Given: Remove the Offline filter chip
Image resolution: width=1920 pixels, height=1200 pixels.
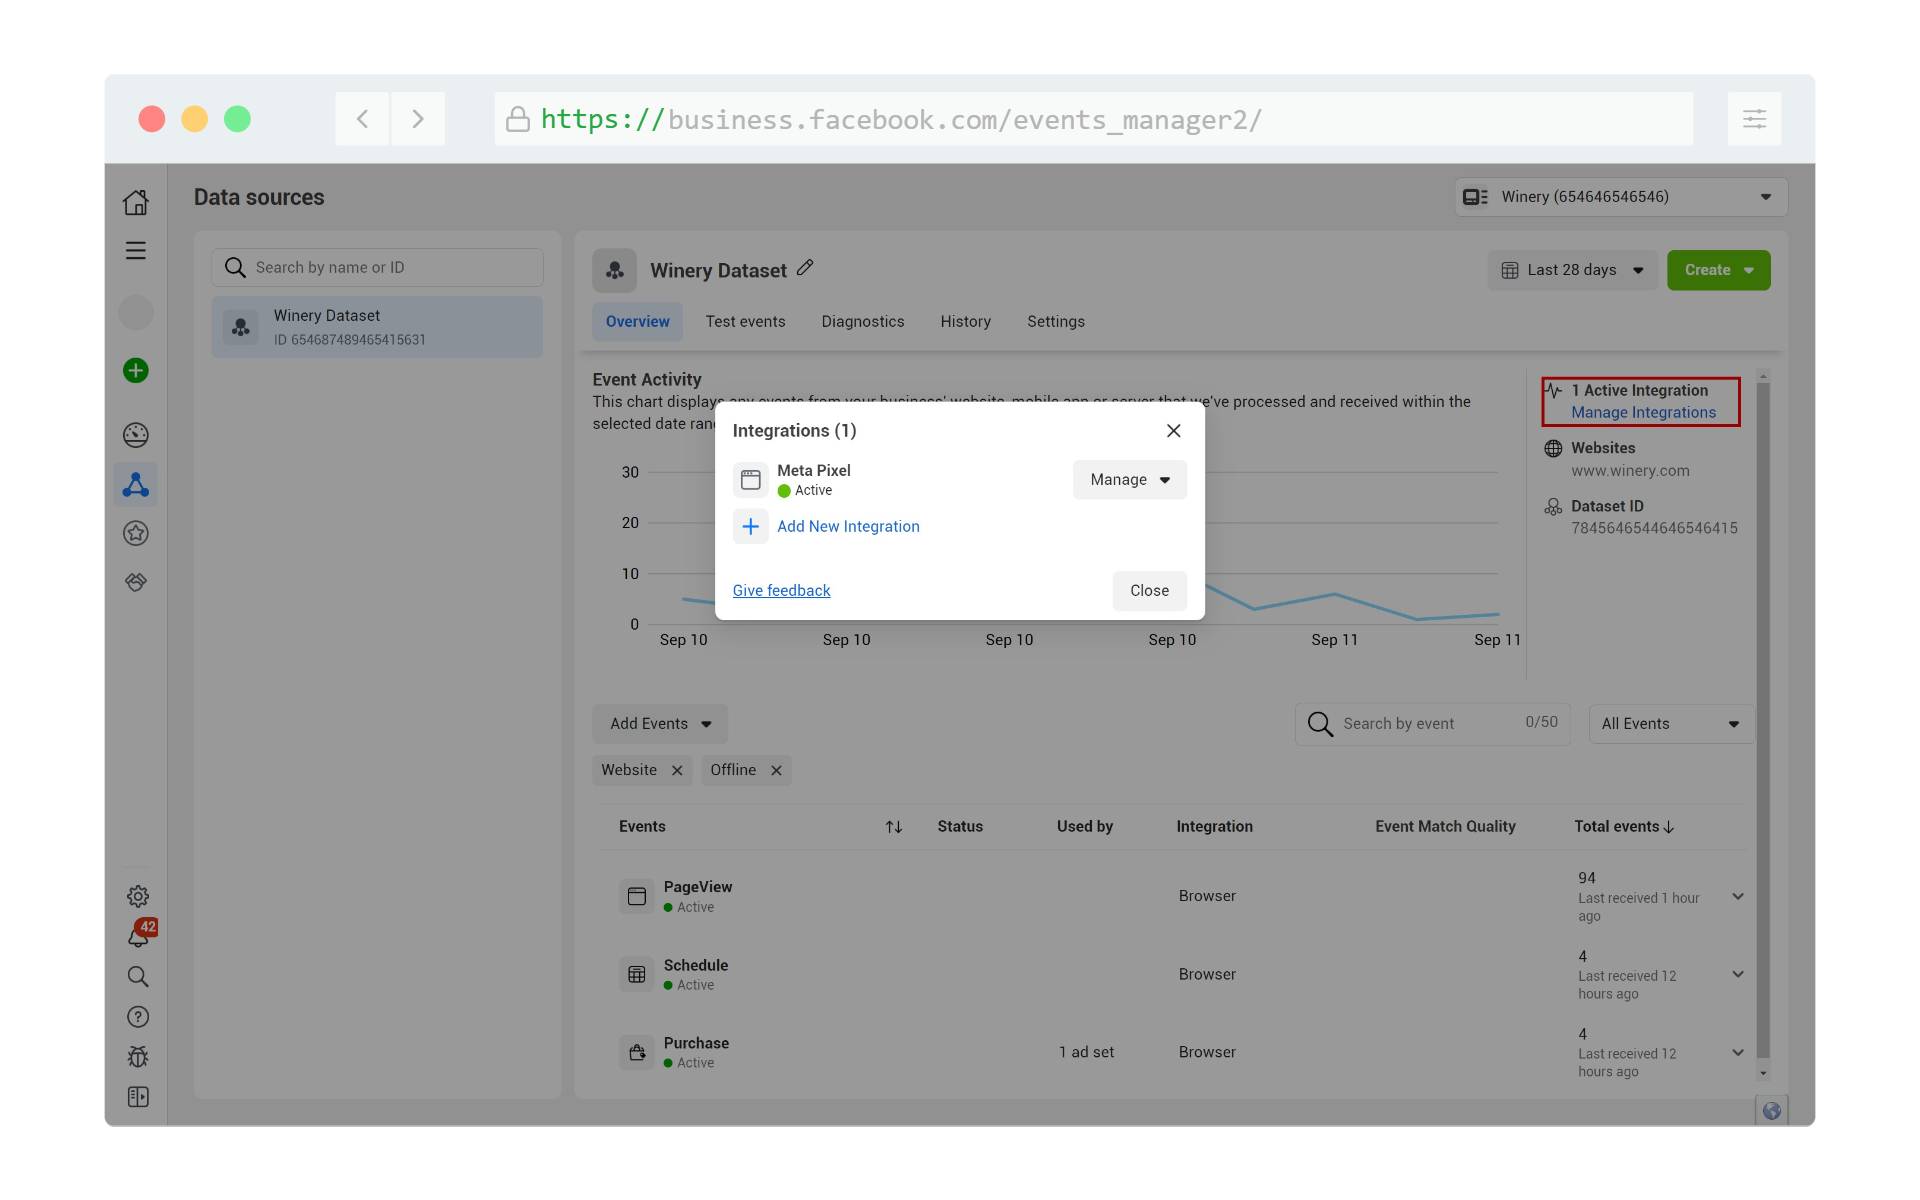Looking at the screenshot, I should coord(776,770).
